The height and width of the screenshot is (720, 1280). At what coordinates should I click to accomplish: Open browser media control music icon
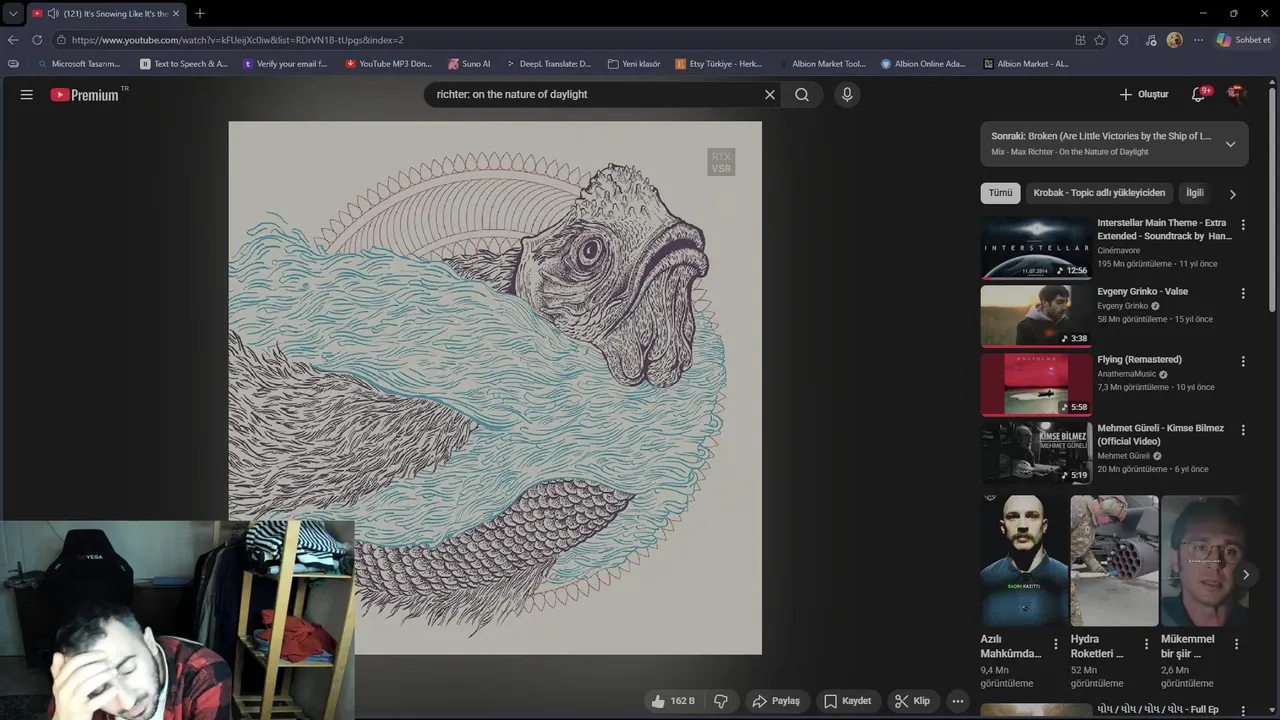point(1151,40)
